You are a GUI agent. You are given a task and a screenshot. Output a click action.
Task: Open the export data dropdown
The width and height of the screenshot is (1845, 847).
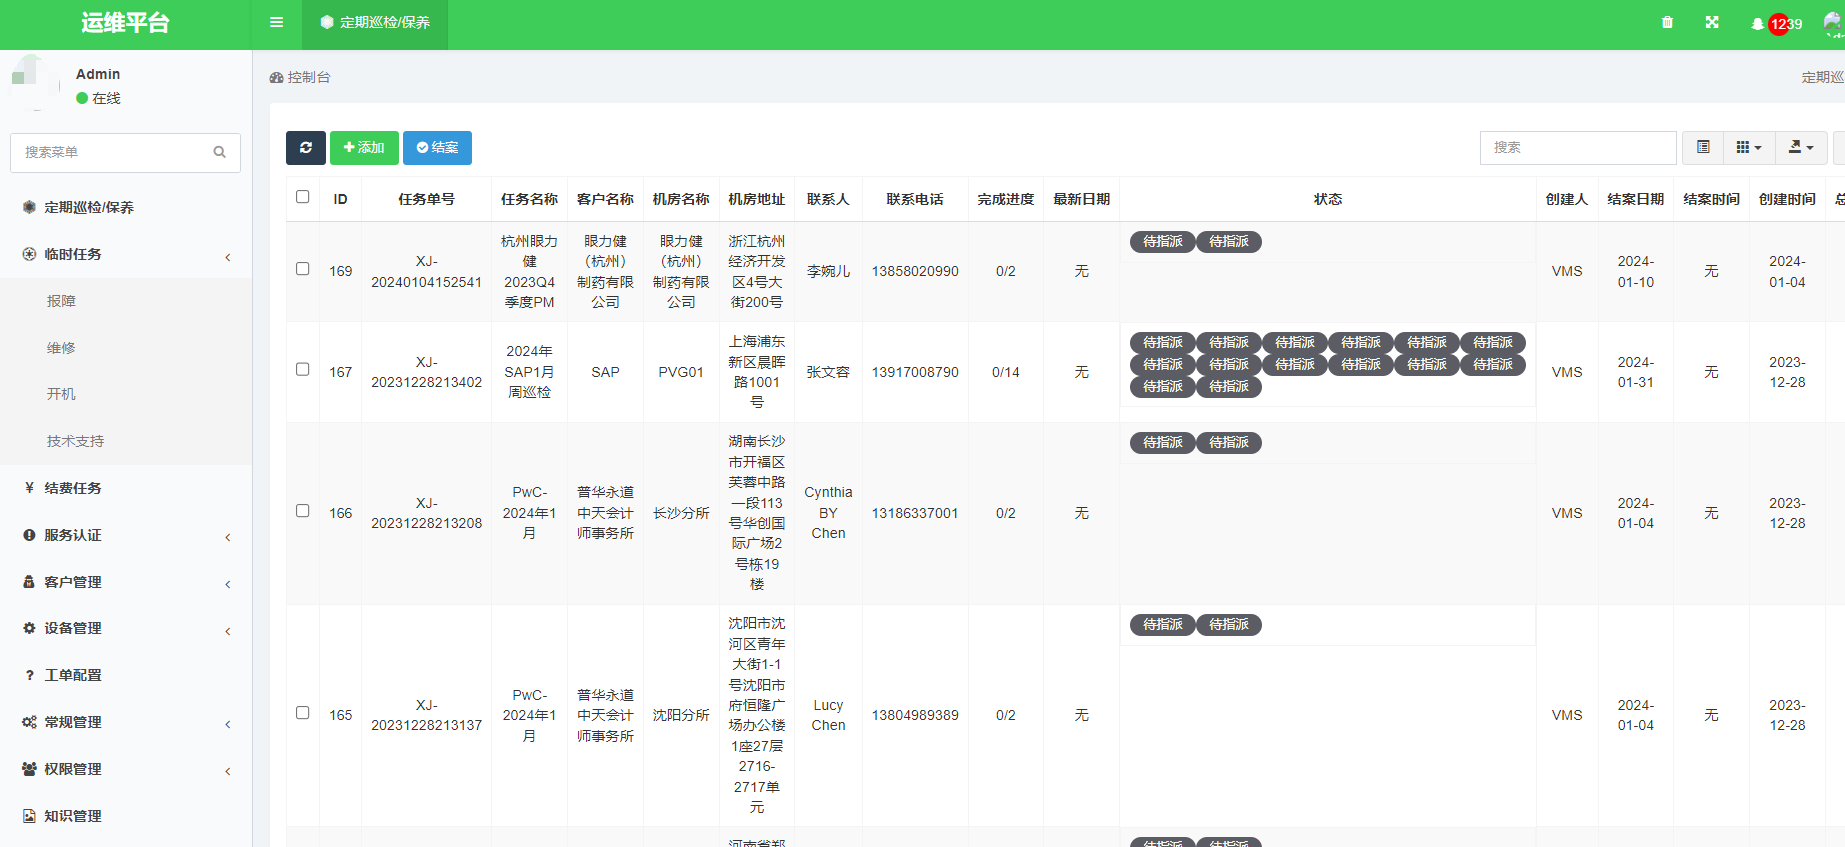click(x=1801, y=147)
